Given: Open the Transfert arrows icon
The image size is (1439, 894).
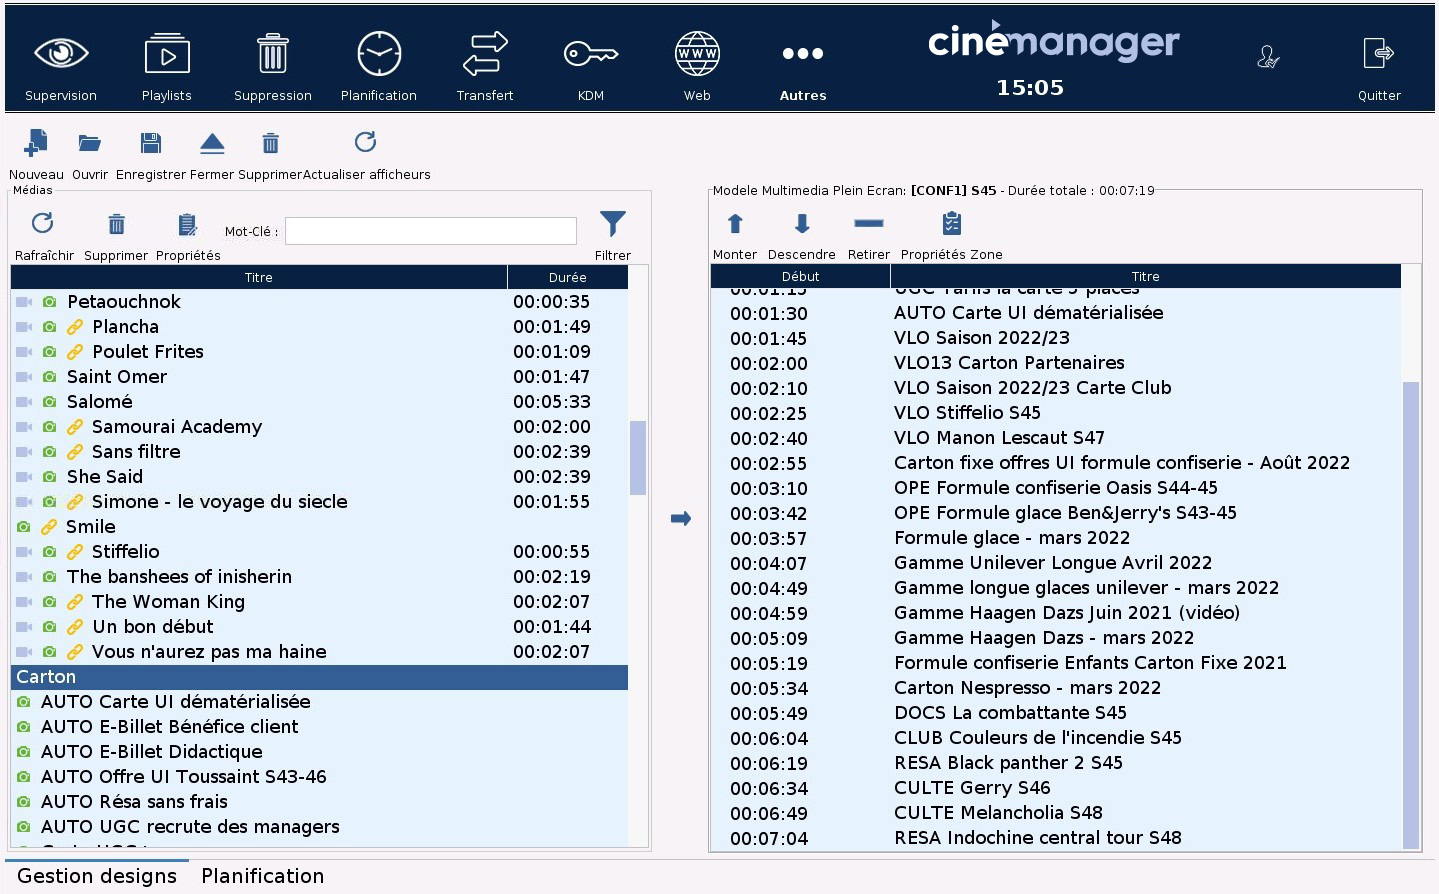Looking at the screenshot, I should 485,54.
